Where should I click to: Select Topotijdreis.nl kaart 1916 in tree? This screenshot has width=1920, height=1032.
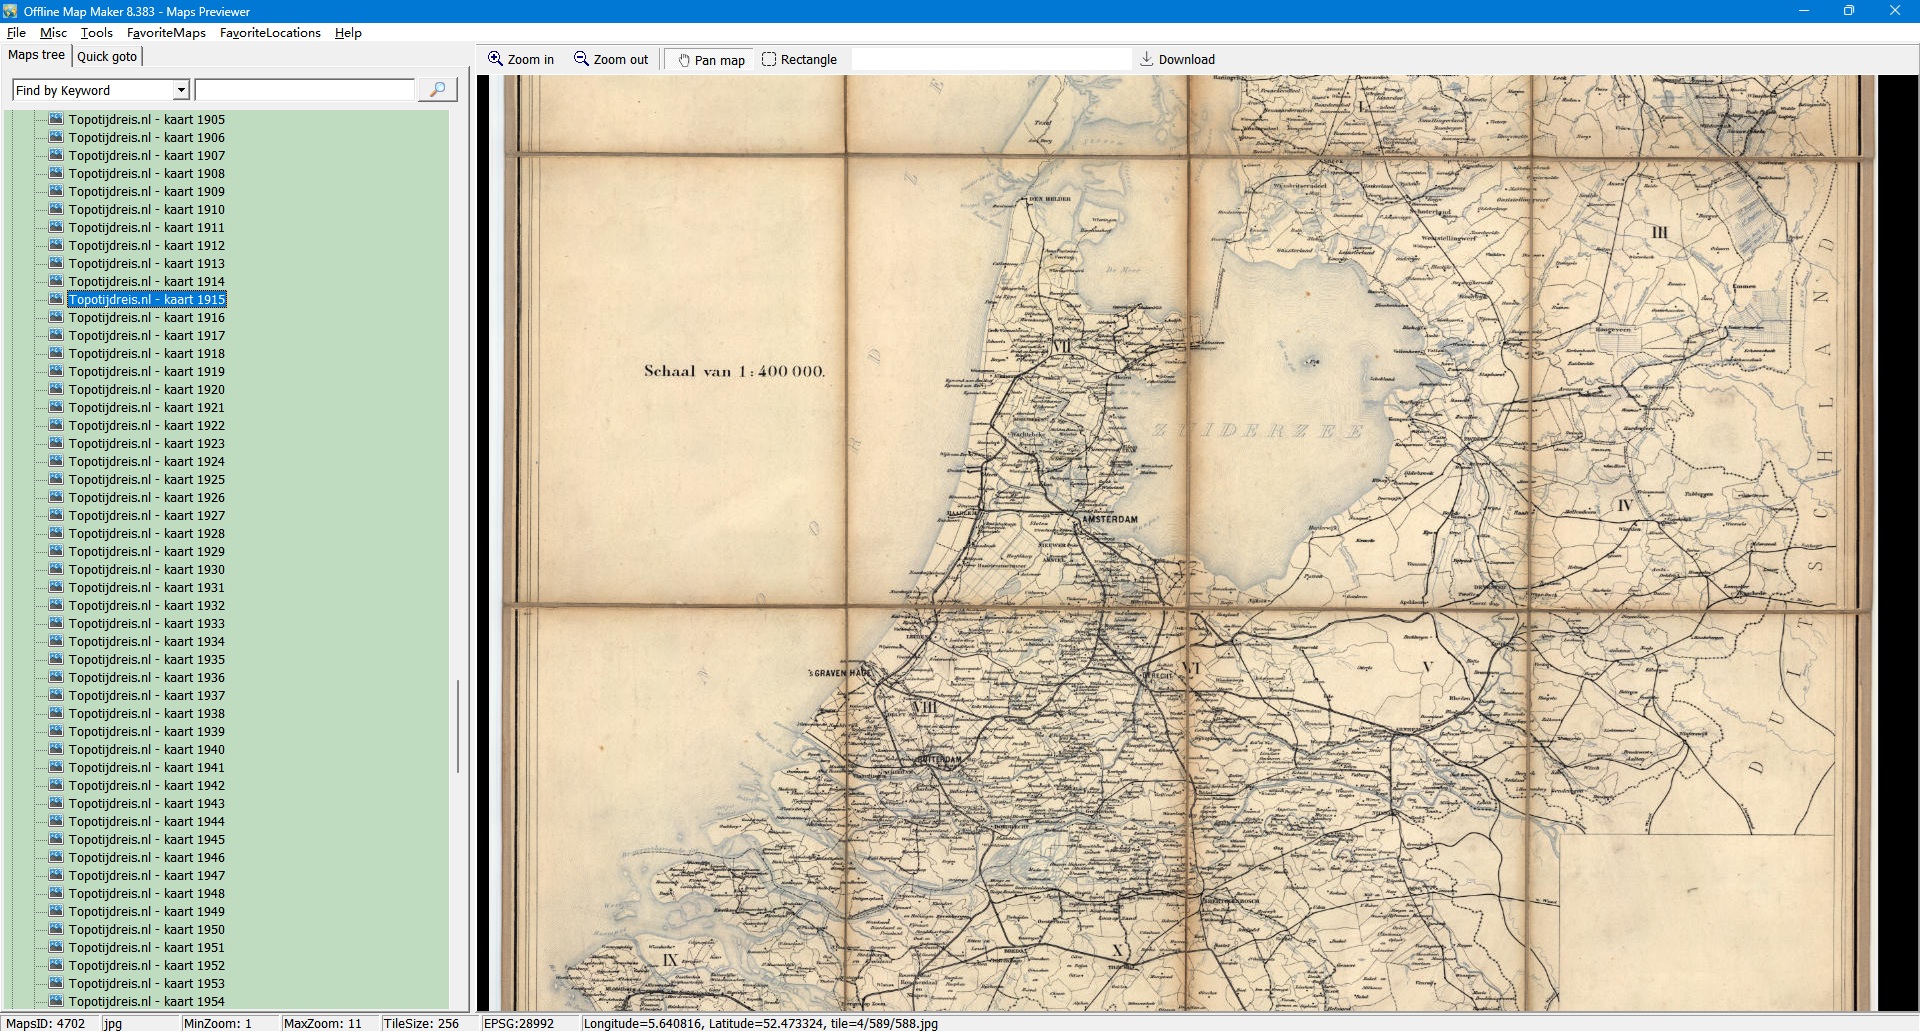(x=146, y=318)
